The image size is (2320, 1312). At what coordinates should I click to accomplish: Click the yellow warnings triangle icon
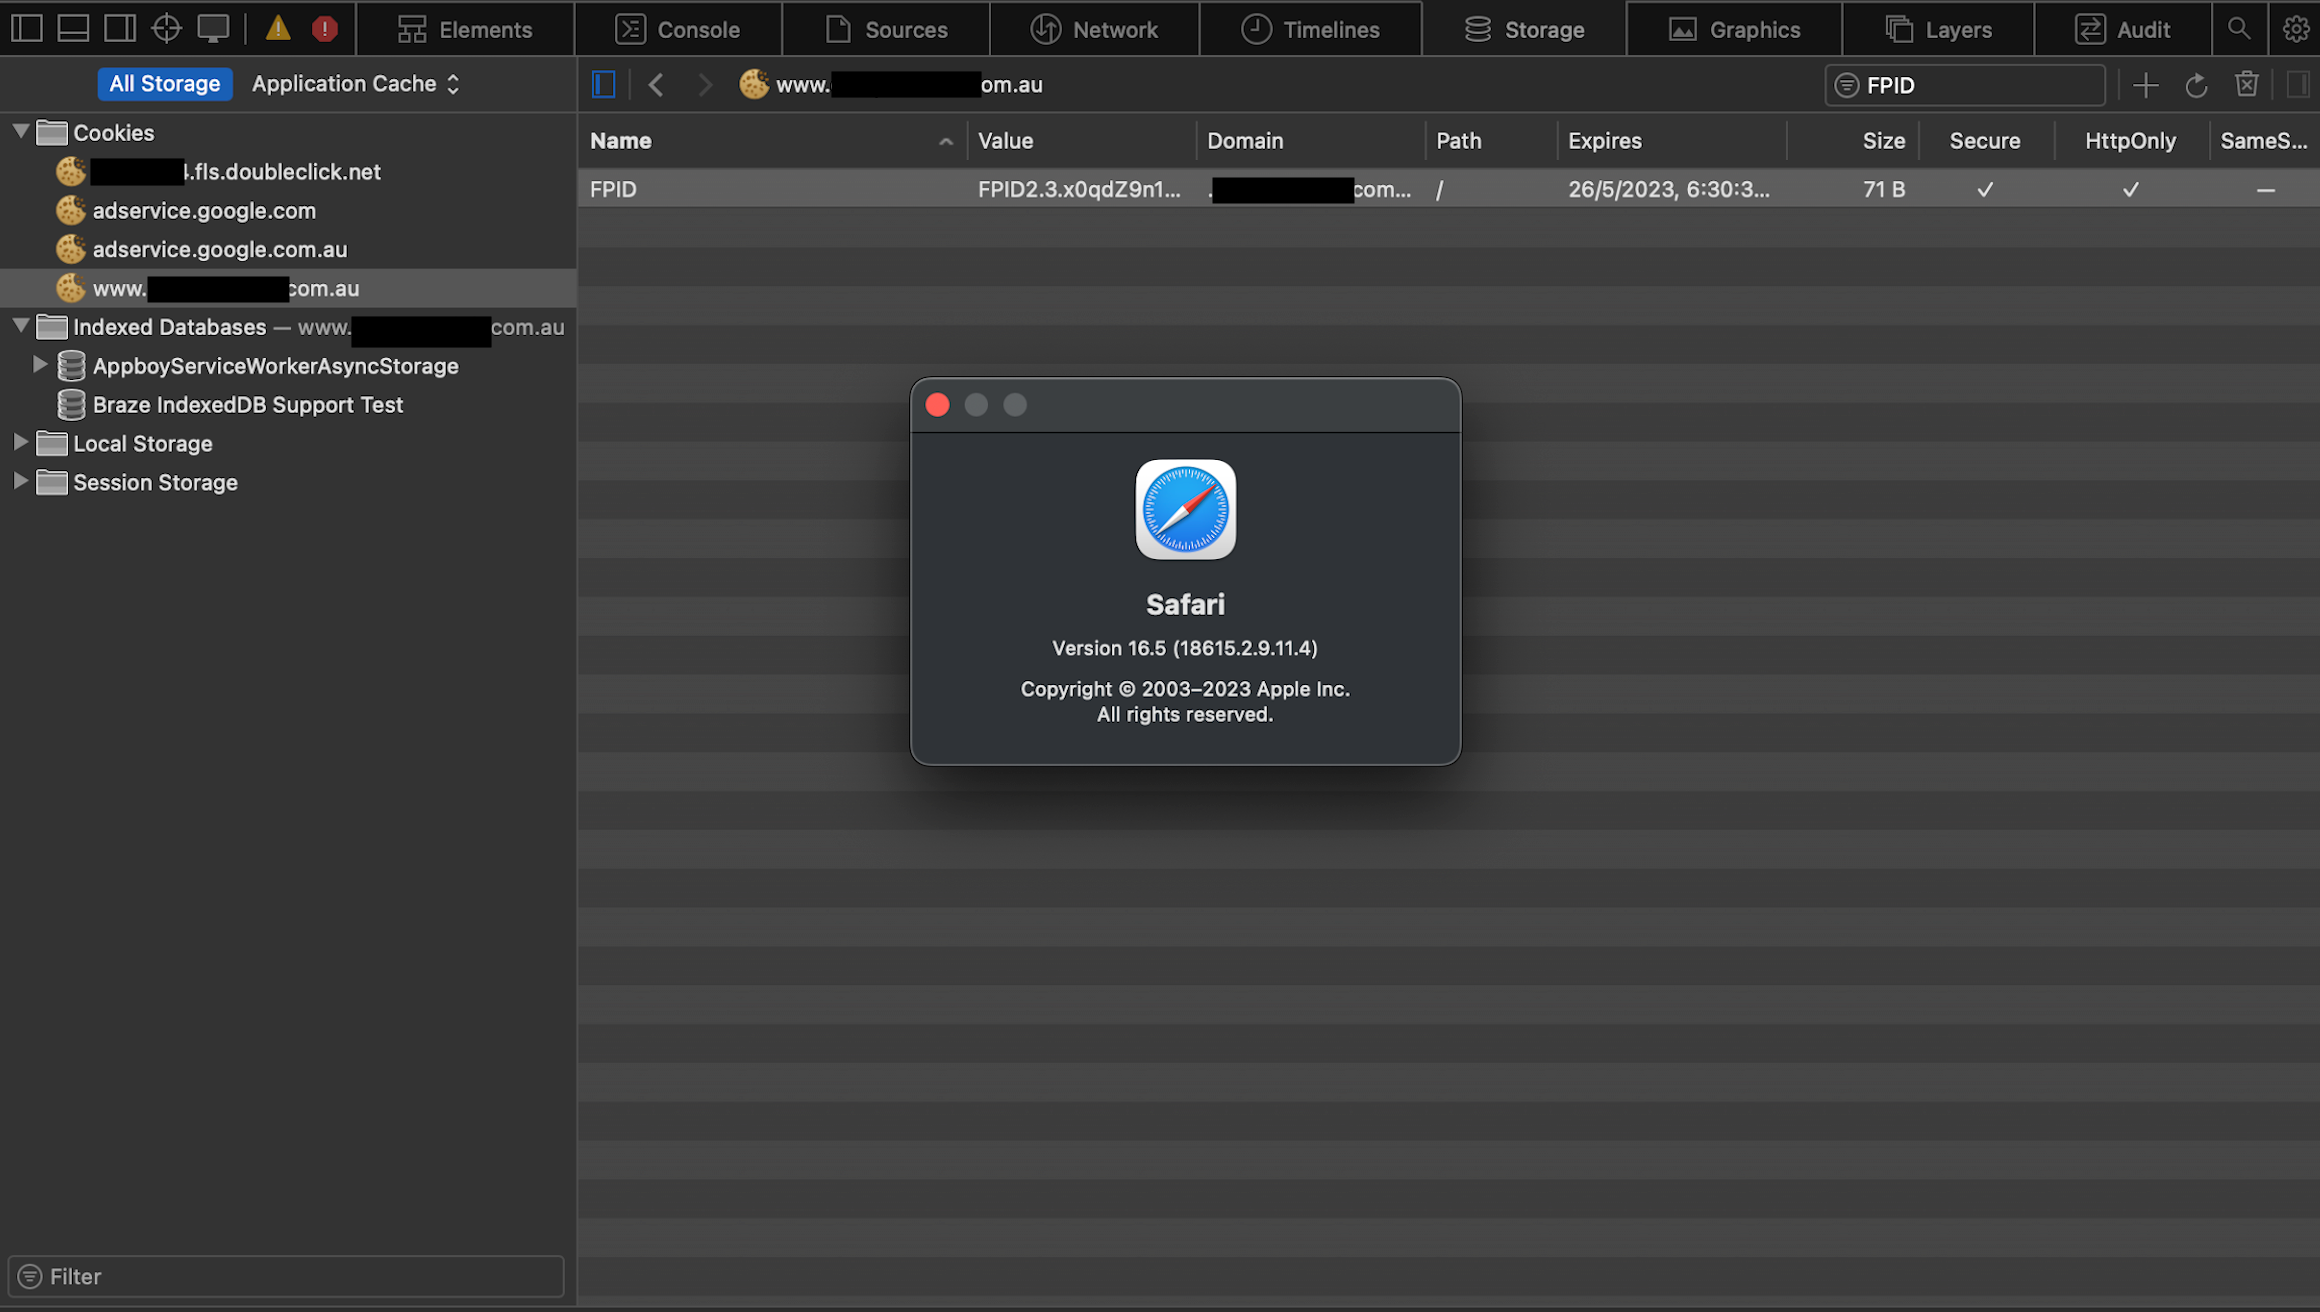278,28
